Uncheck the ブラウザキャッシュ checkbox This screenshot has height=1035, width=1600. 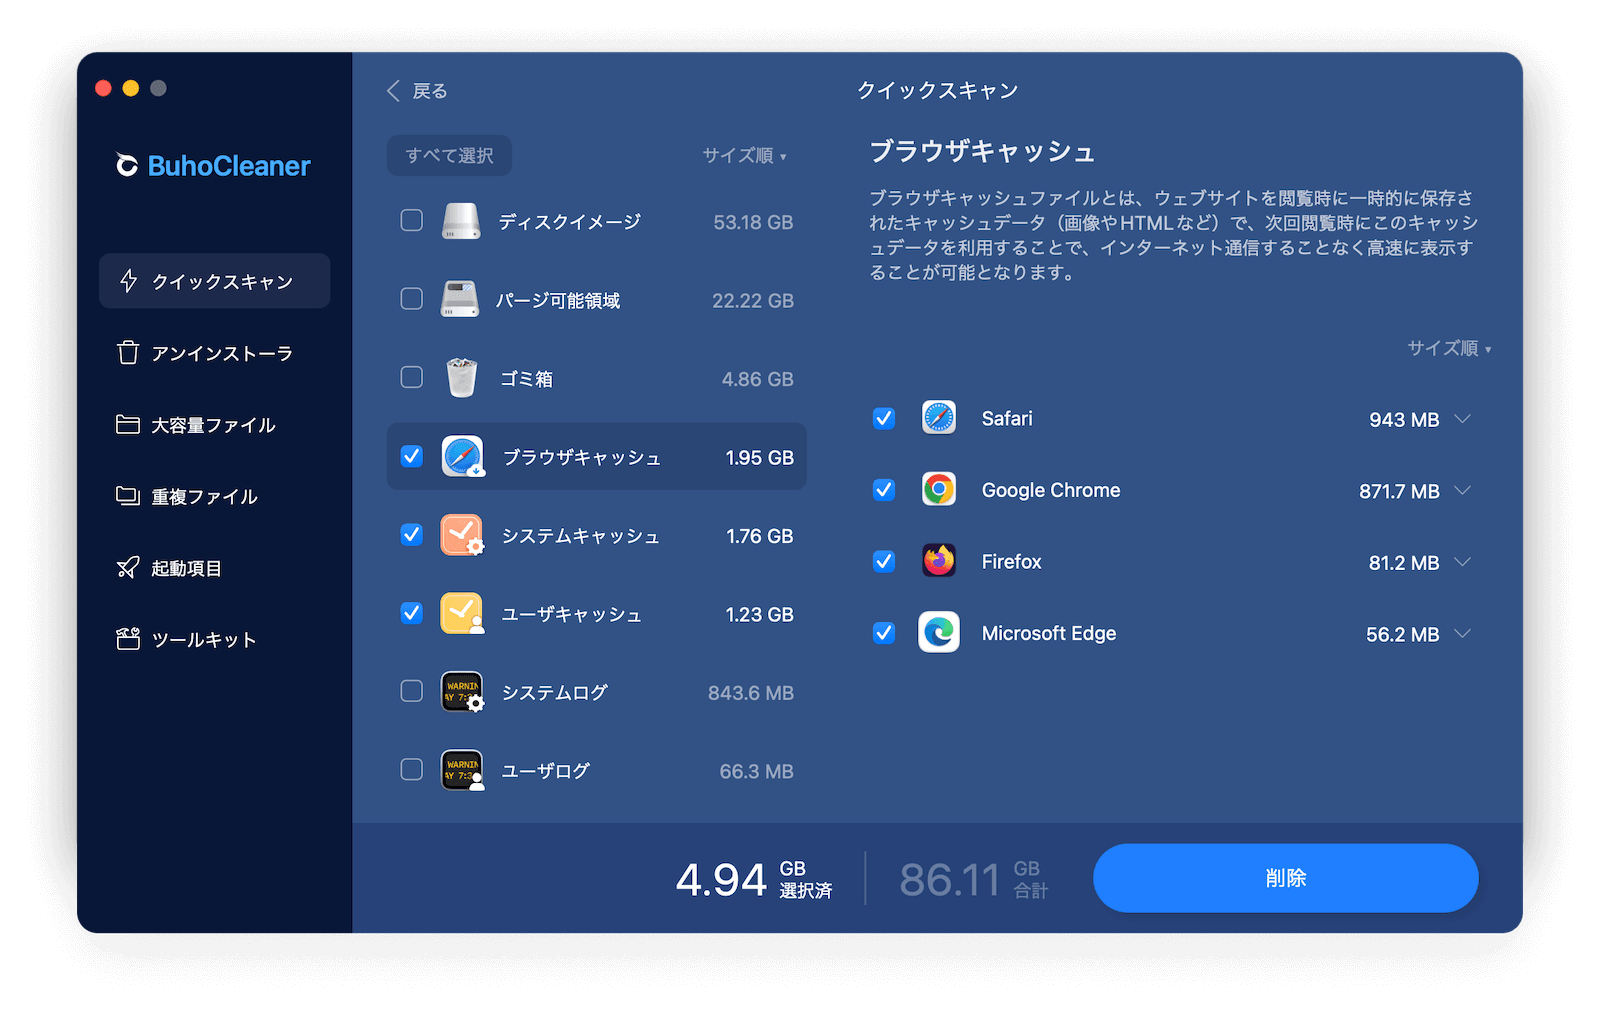pos(412,456)
